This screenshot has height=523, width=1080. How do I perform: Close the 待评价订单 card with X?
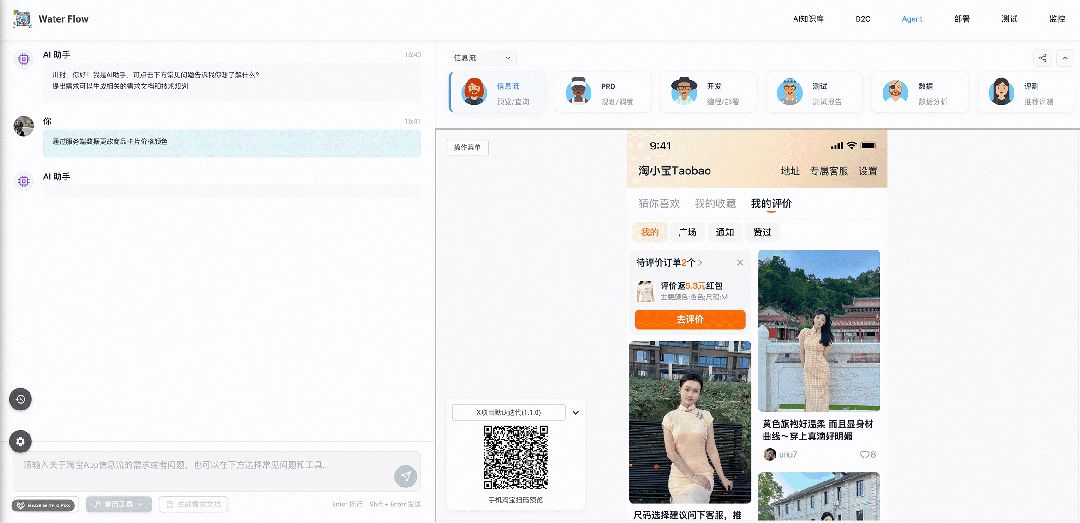tap(740, 263)
